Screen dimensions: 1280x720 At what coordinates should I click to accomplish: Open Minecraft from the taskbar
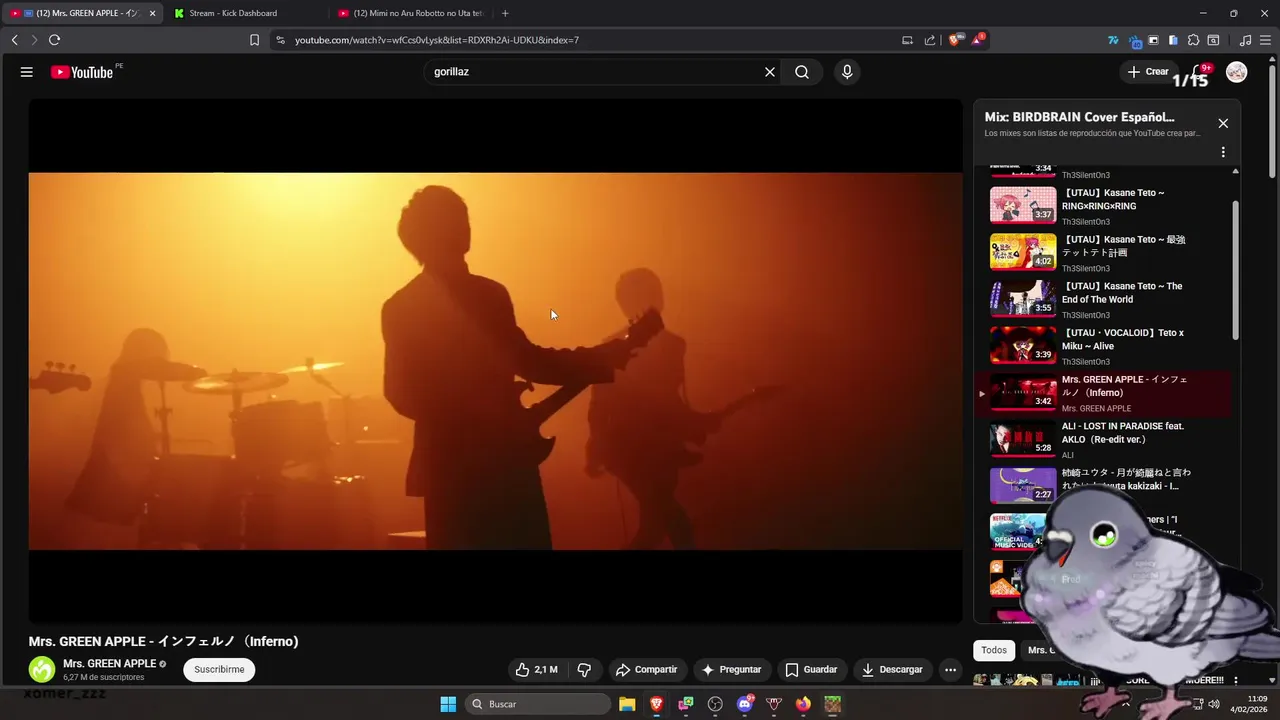tap(832, 704)
